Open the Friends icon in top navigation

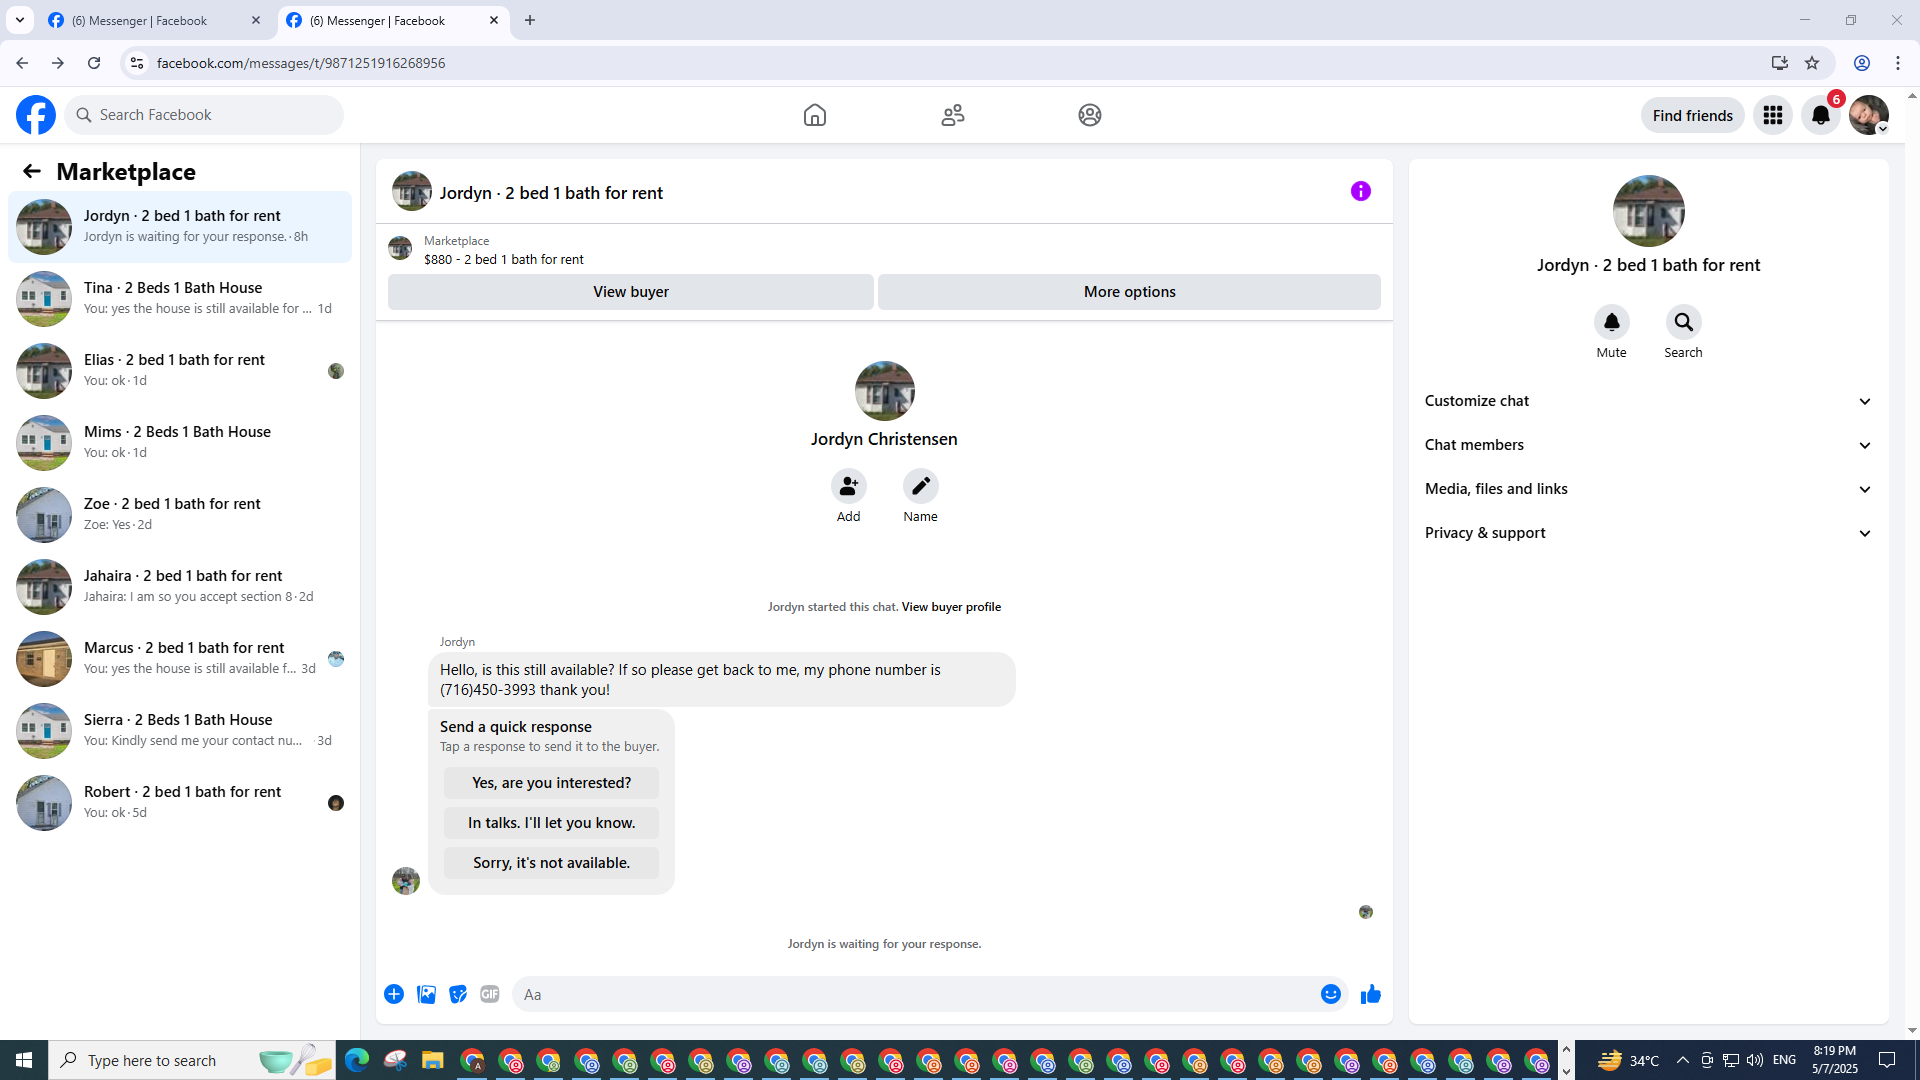tap(952, 115)
